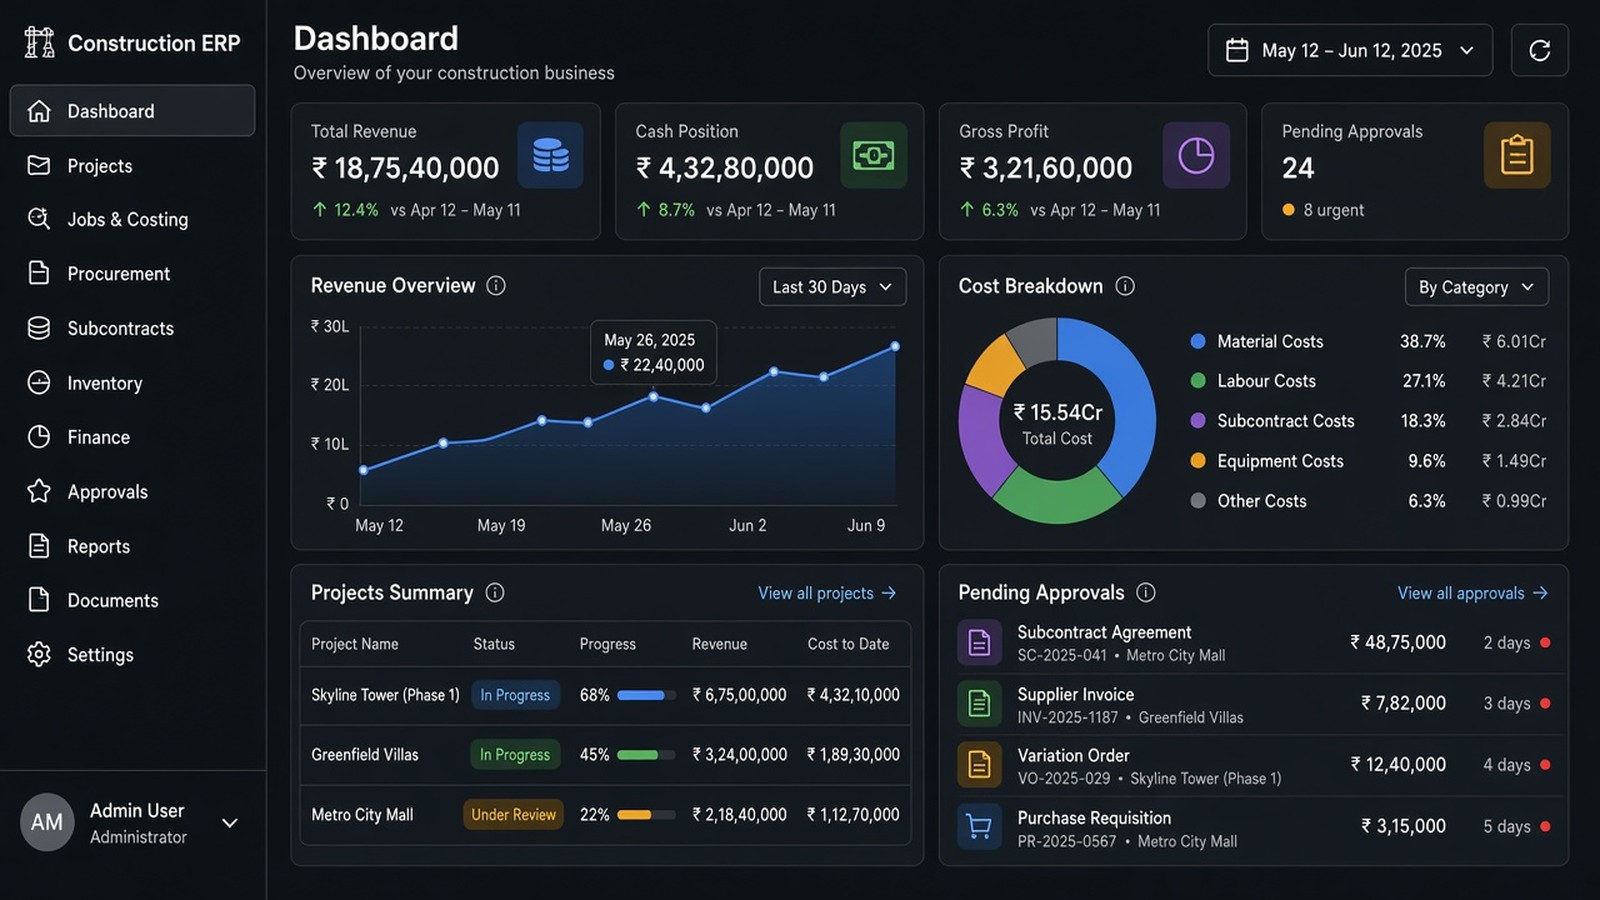Click the Variation Order orange document icon
Viewport: 1600px width, 900px height.
980,765
